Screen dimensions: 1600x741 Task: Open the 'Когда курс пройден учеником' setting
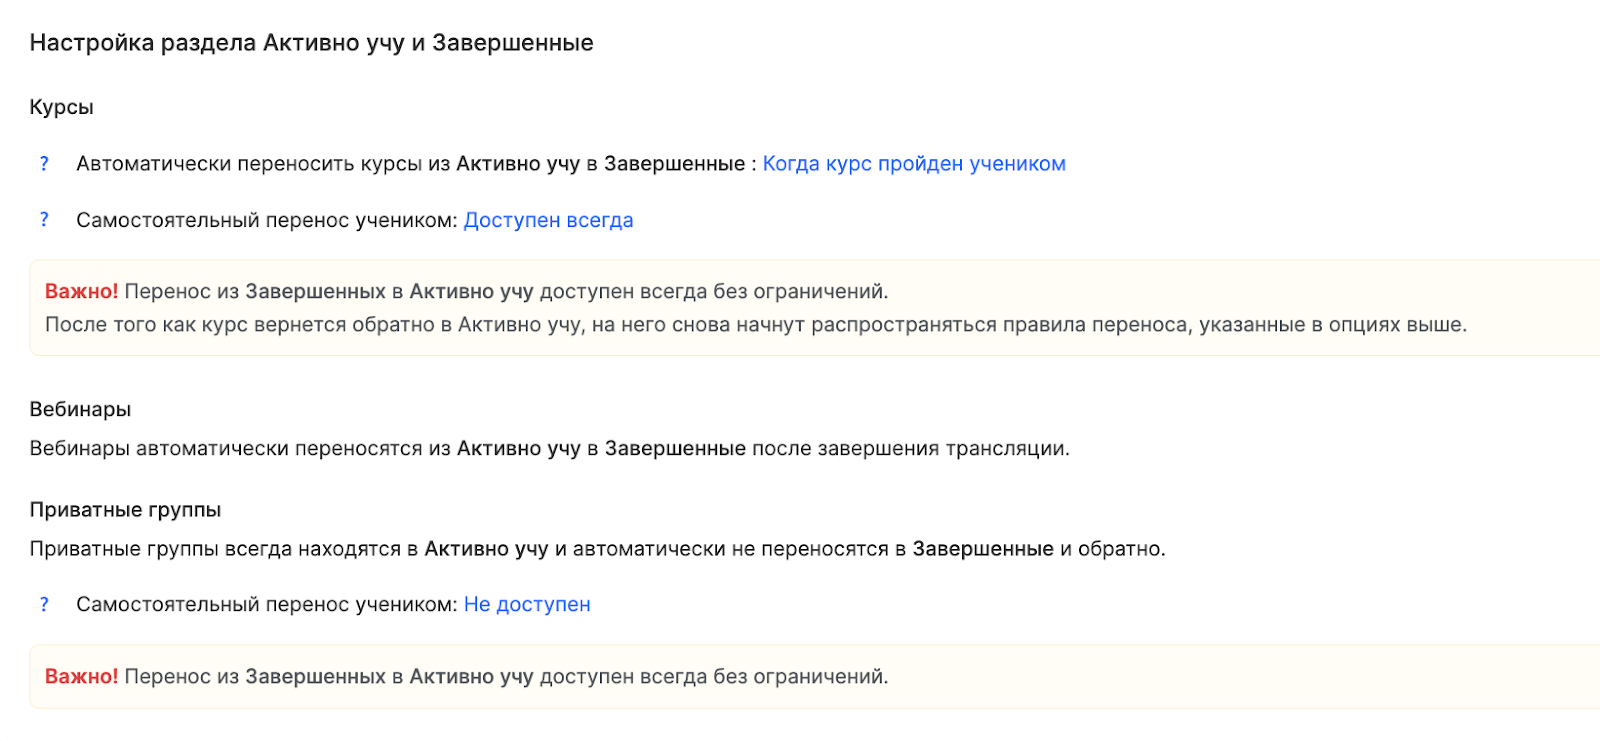point(913,164)
